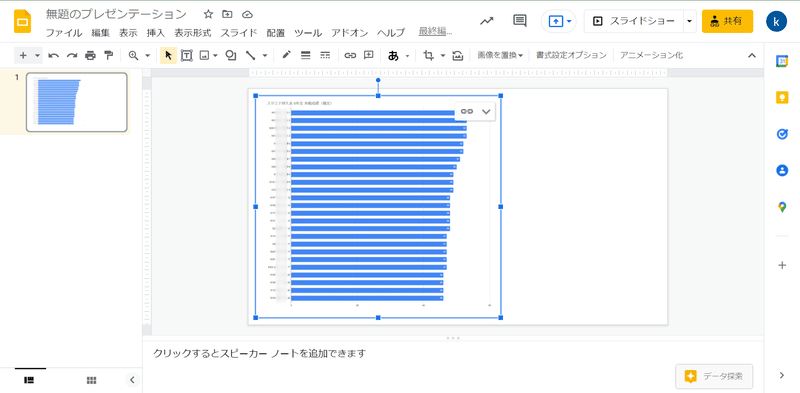Start the スライドショー presentation

pyautogui.click(x=633, y=21)
